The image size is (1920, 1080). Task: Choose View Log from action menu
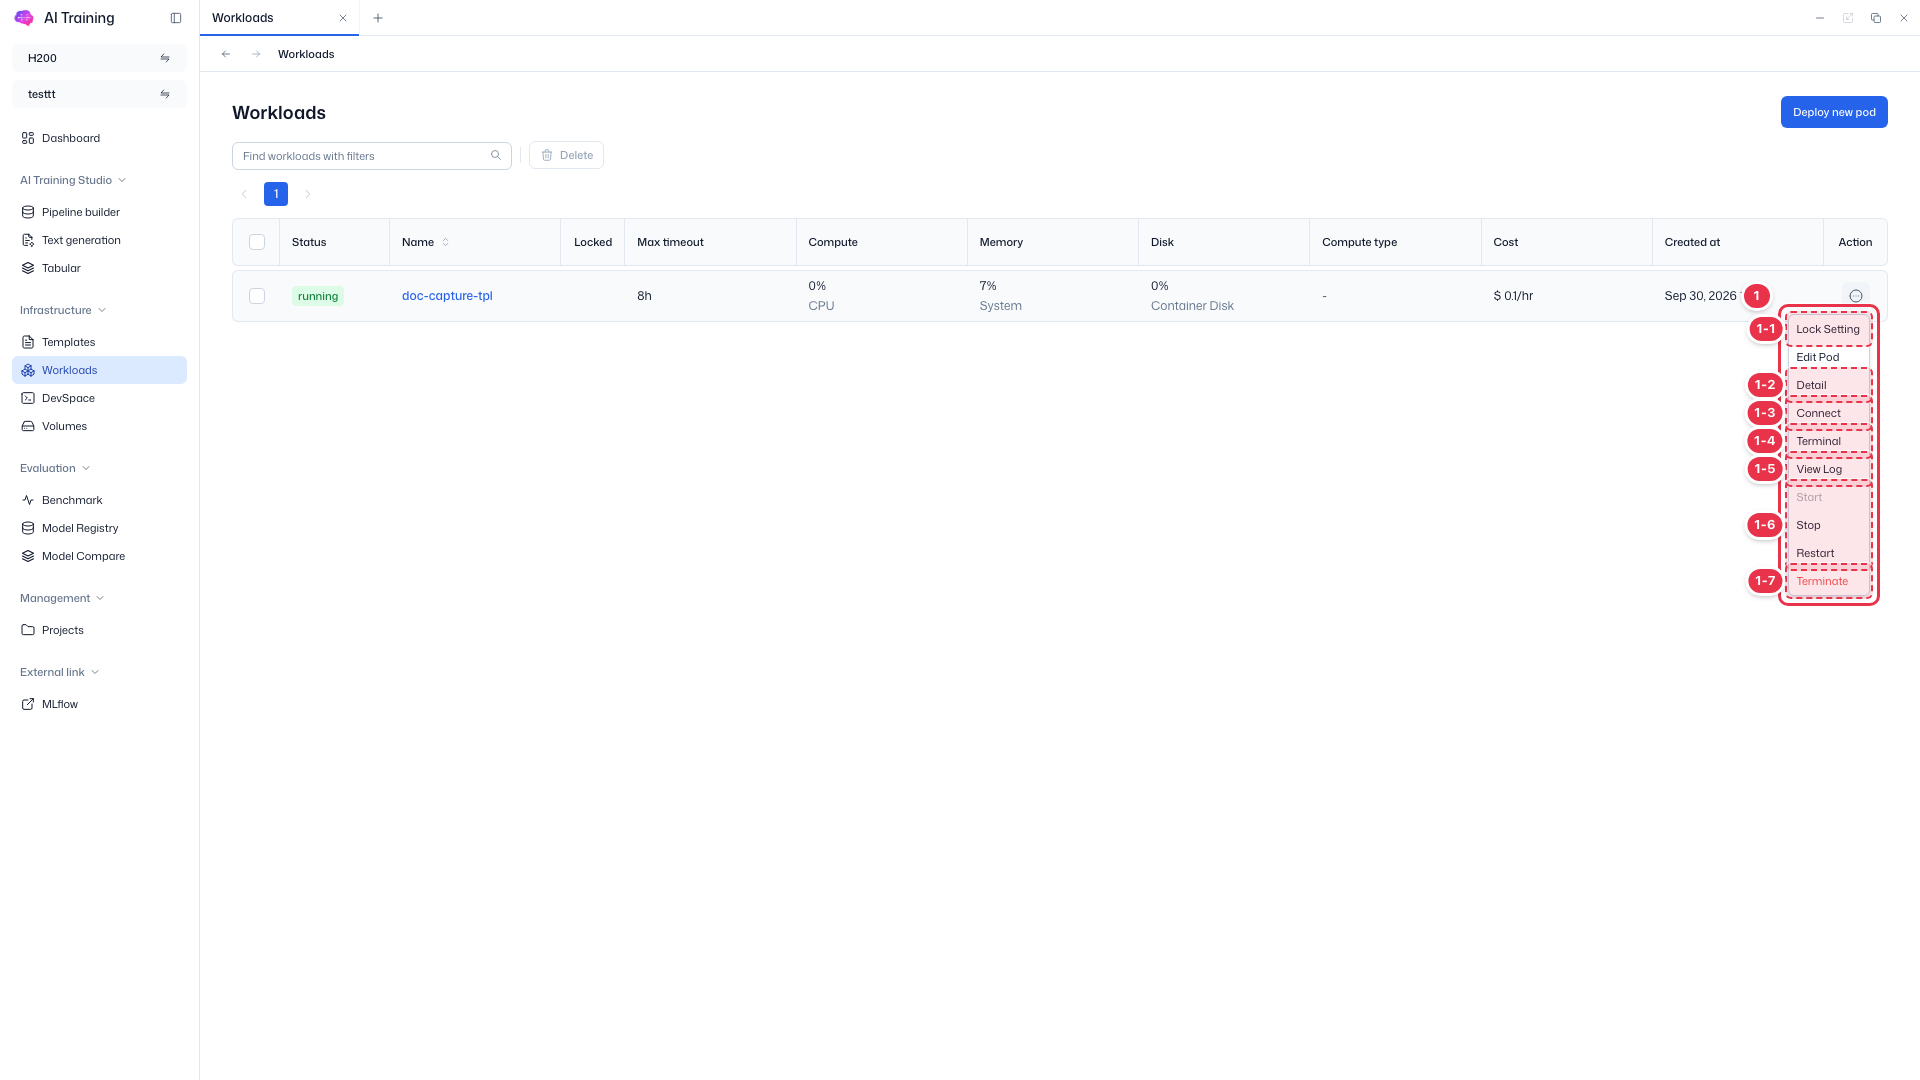(1828, 469)
